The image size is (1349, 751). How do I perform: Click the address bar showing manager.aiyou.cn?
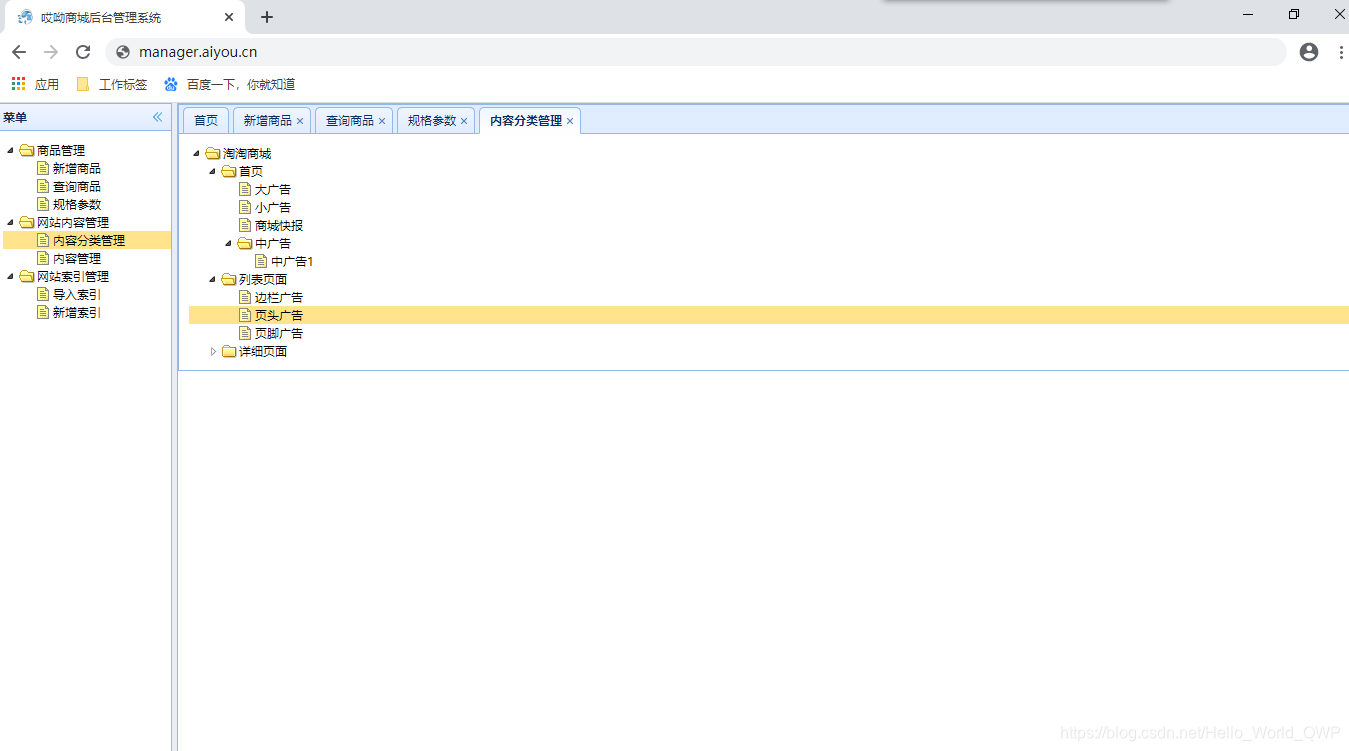coord(695,52)
